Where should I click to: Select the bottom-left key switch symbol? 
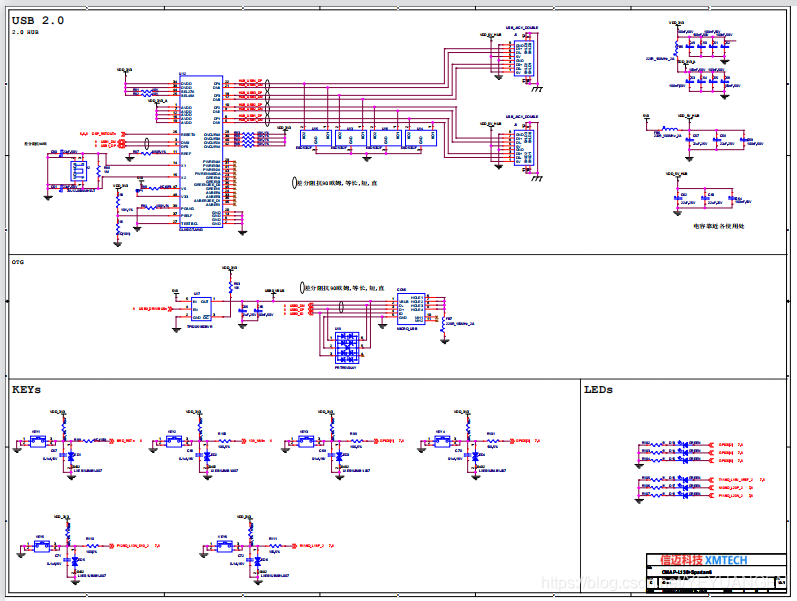tap(40, 546)
